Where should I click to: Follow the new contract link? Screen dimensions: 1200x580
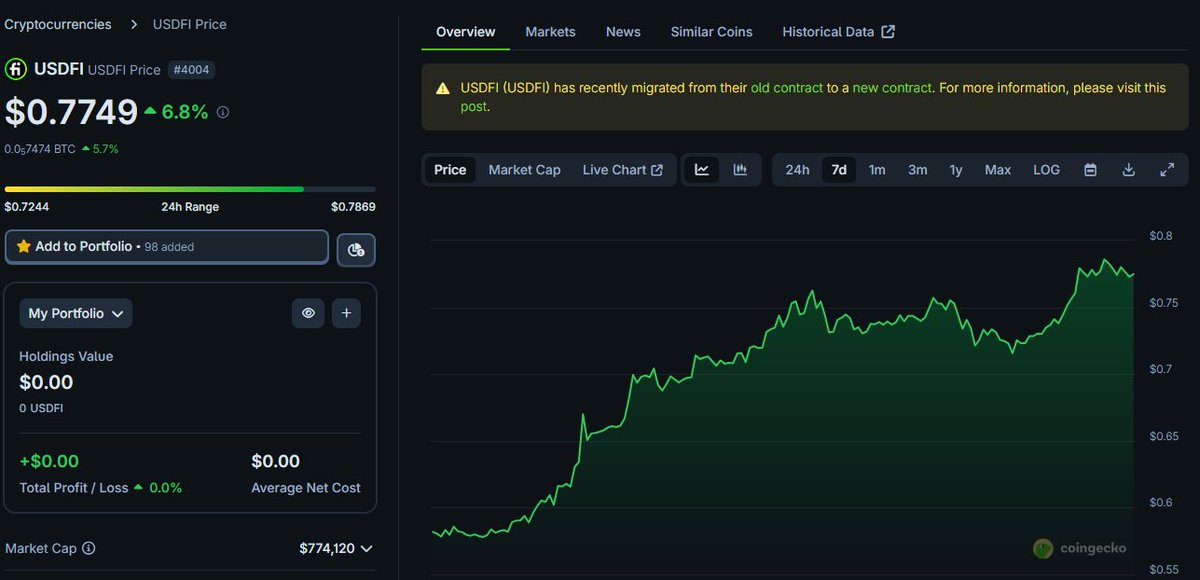coord(892,88)
